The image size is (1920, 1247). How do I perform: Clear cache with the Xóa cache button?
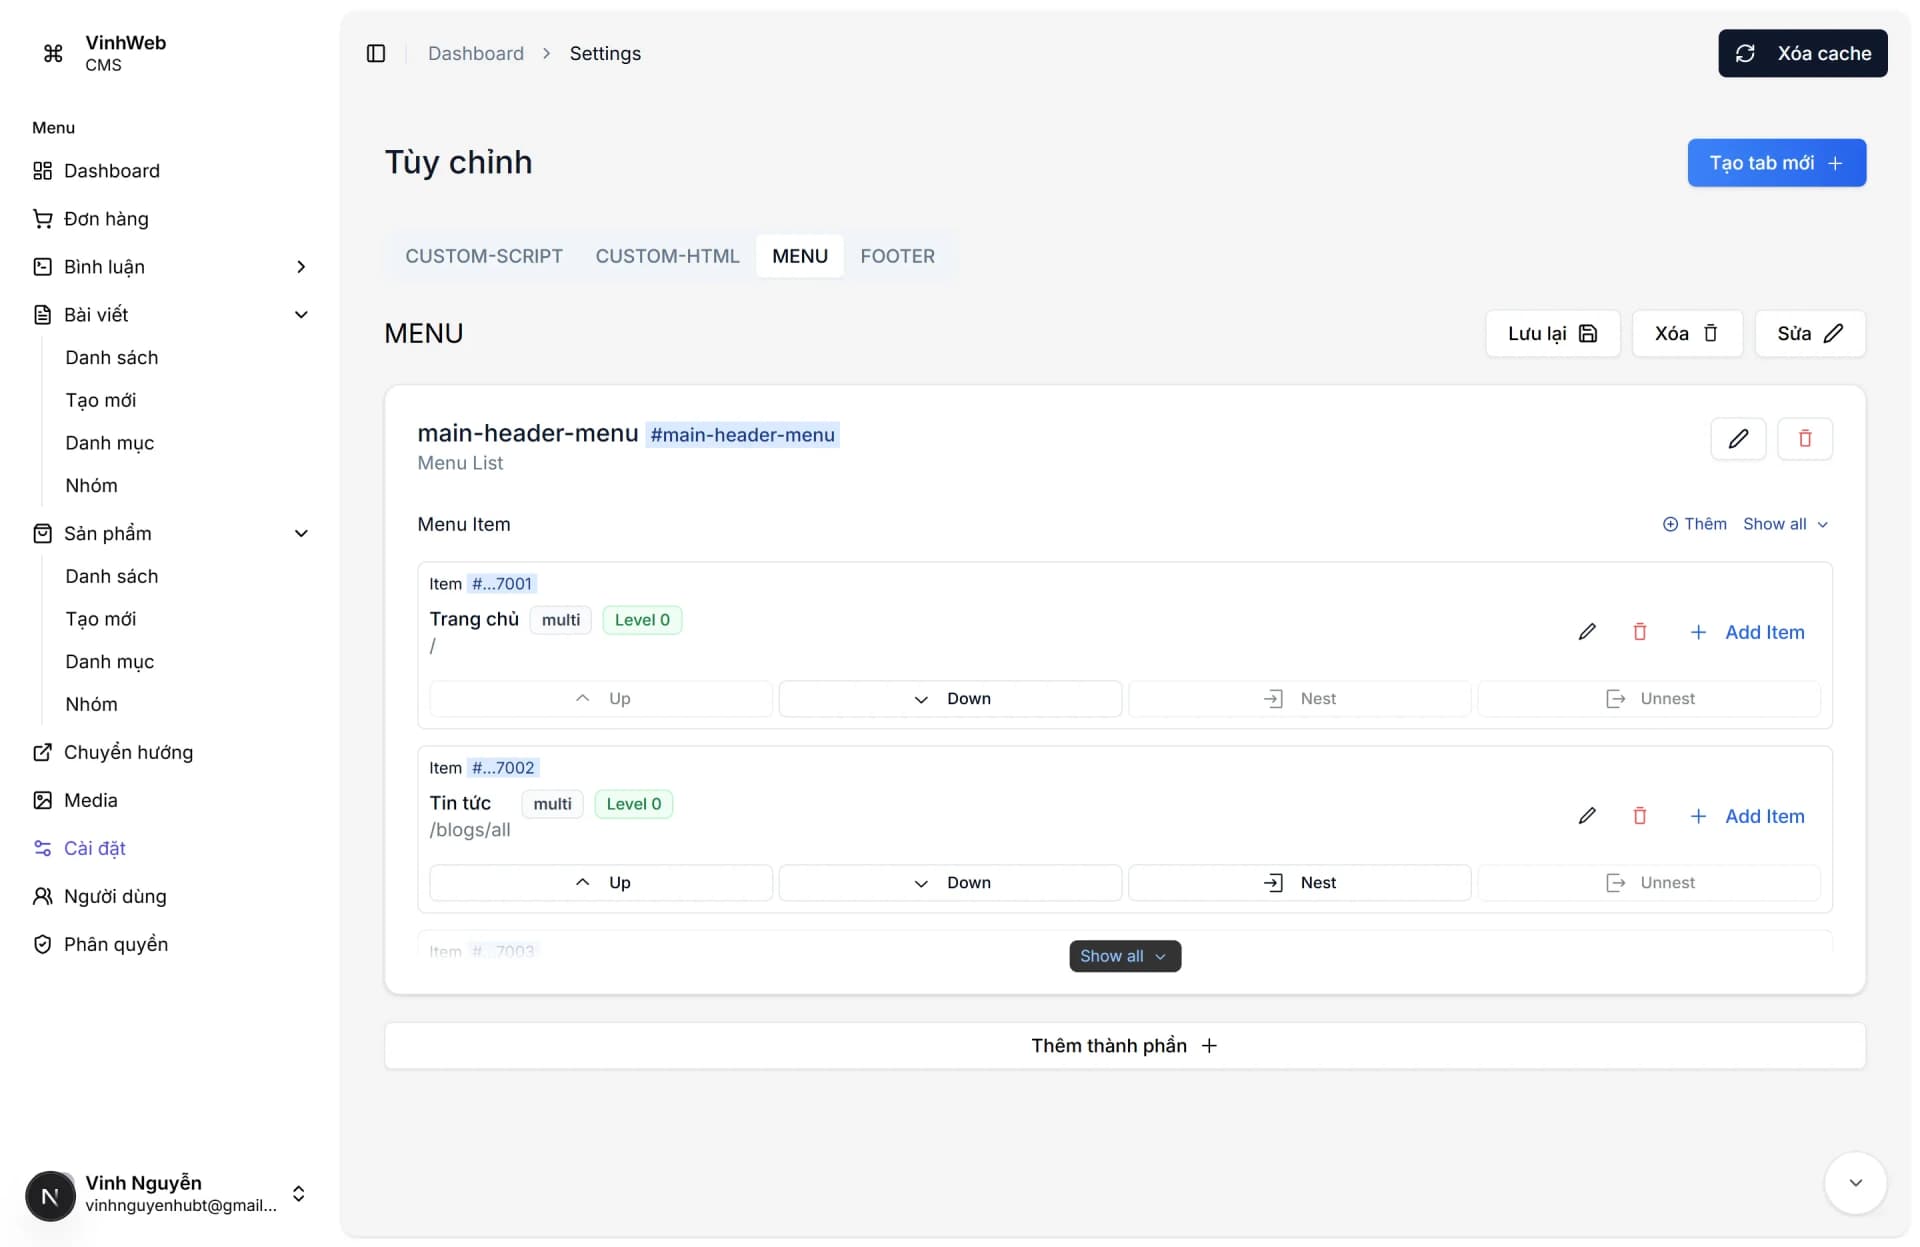pos(1801,53)
